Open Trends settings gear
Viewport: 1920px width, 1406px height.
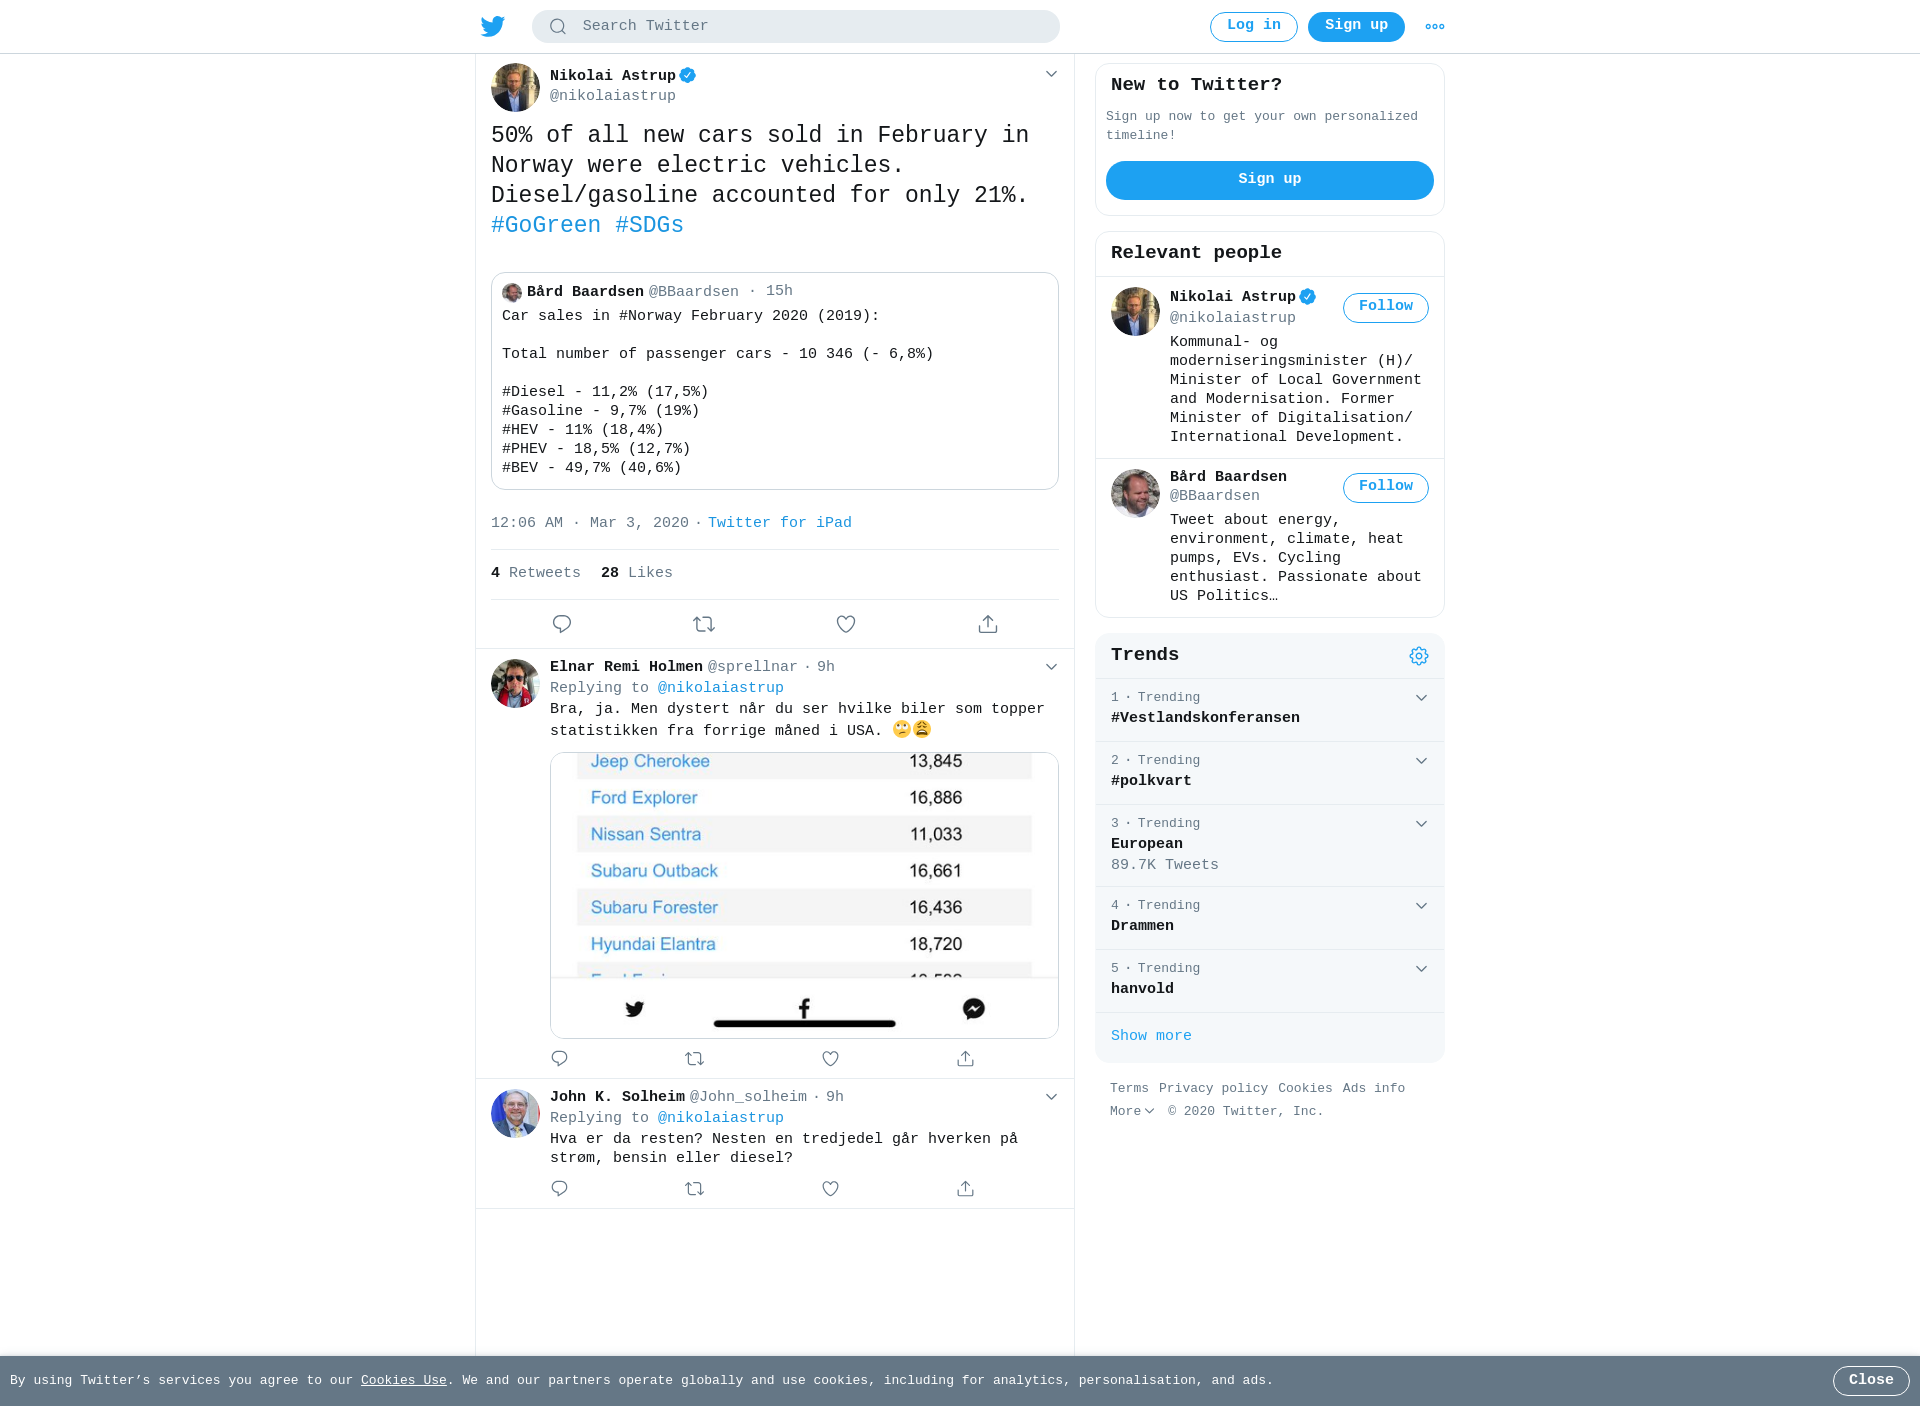(1419, 656)
